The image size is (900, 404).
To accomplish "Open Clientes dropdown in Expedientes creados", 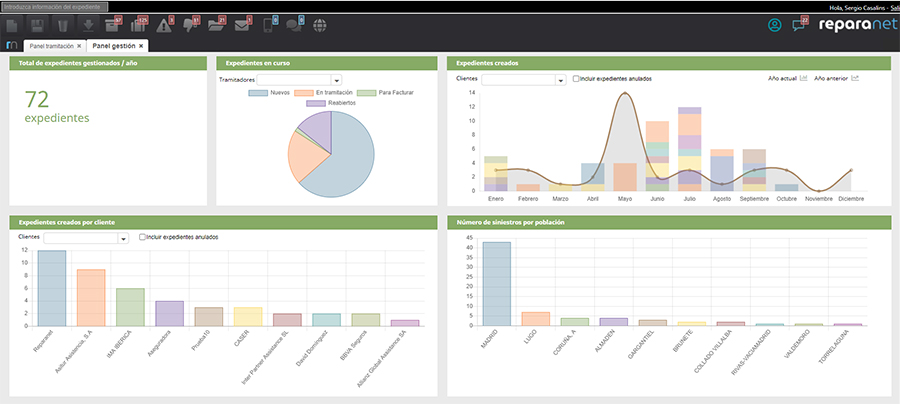I will click(x=561, y=80).
